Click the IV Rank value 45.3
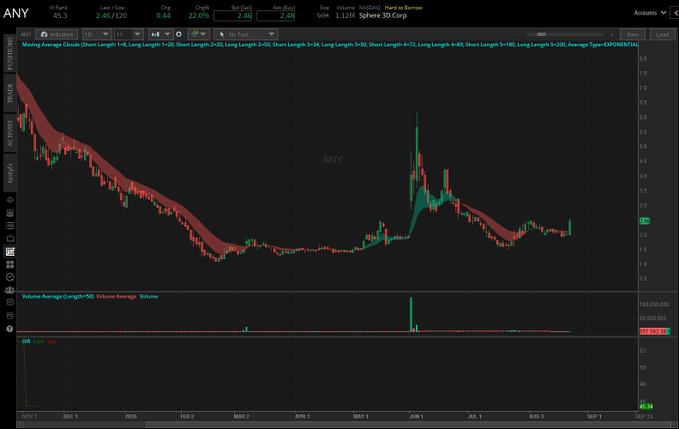Screen dimensions: 679x429 click(60, 16)
